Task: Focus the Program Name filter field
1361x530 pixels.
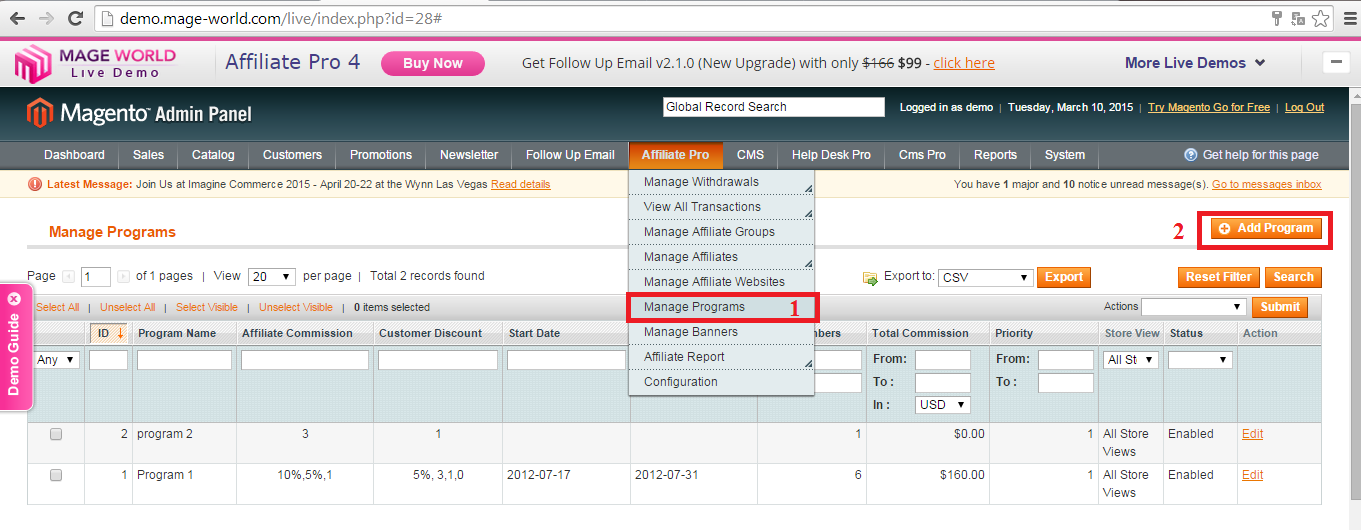Action: (184, 360)
